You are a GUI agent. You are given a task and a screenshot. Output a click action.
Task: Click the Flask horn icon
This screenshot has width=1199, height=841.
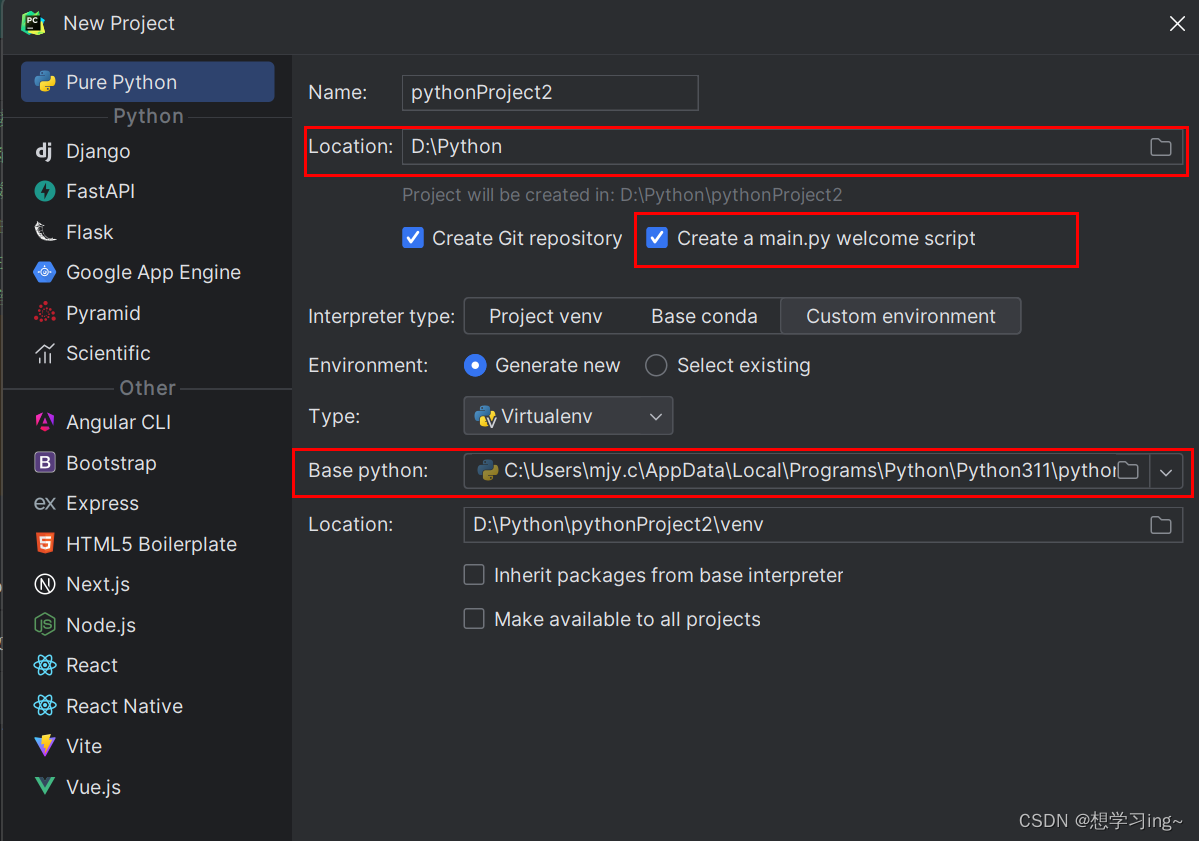pyautogui.click(x=44, y=232)
